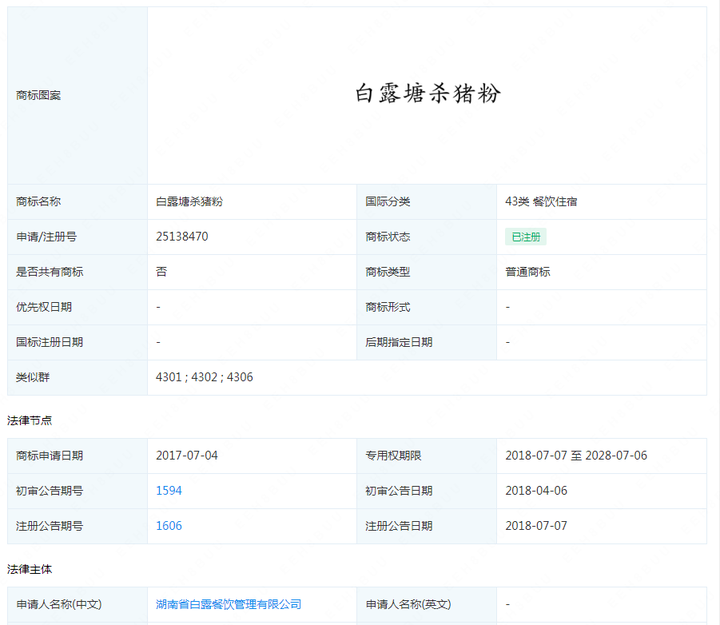This screenshot has width=720, height=625.
Task: Click the registration number 25138470
Action: click(x=182, y=237)
